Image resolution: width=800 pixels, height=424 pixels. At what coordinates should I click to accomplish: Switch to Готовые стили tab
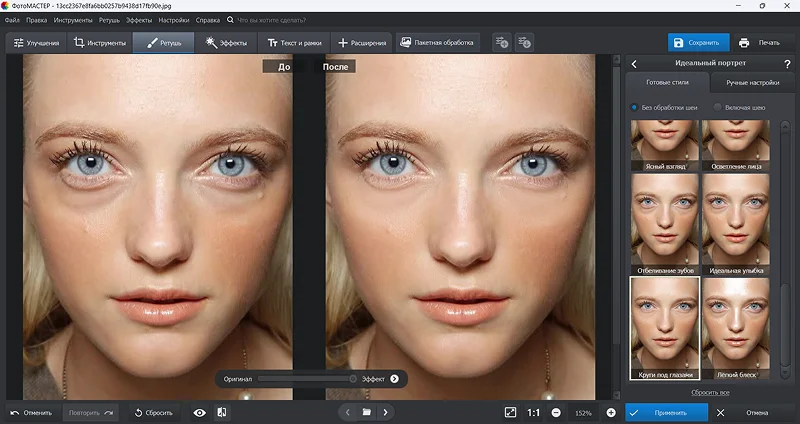(x=667, y=82)
